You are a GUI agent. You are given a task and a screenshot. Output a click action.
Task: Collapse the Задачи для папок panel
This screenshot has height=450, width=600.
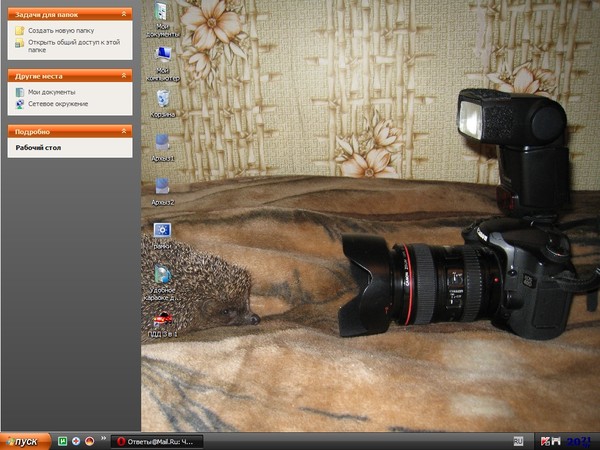click(x=124, y=14)
